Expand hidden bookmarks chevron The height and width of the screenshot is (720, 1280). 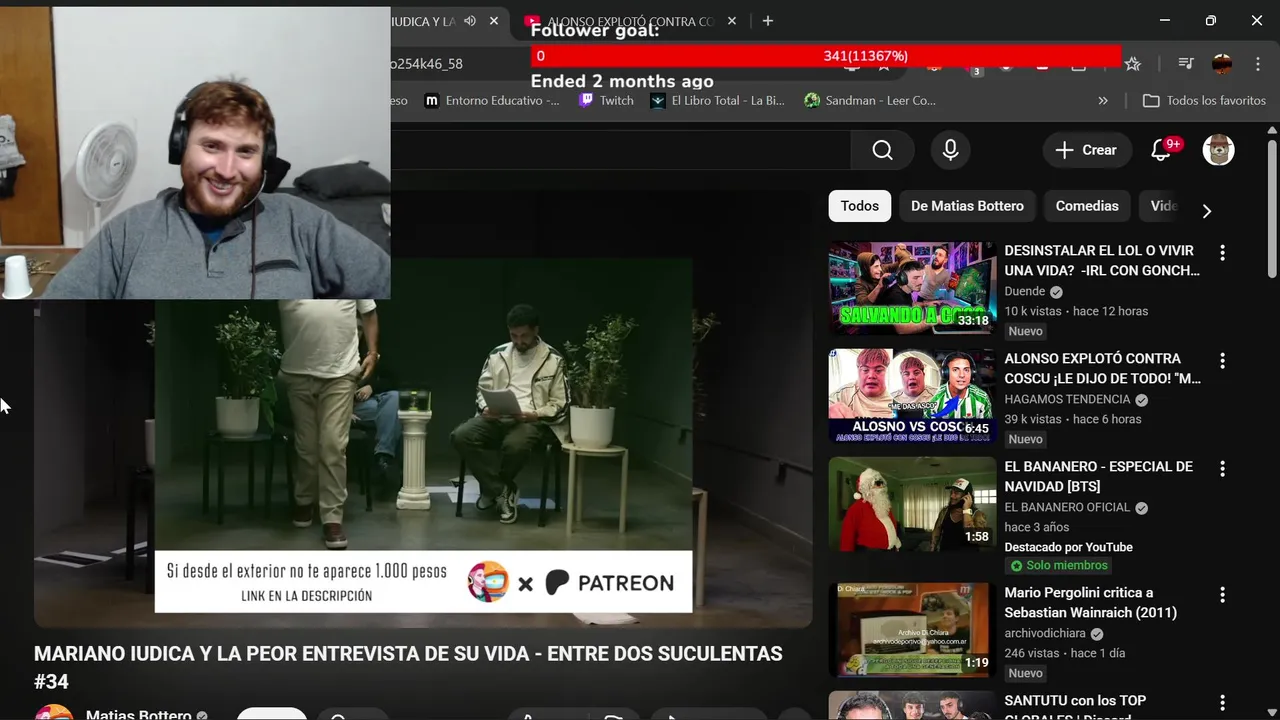point(1103,100)
